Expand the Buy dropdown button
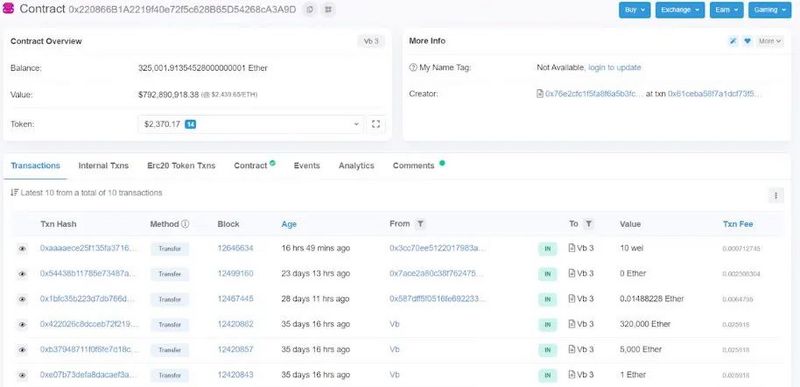 tap(634, 10)
